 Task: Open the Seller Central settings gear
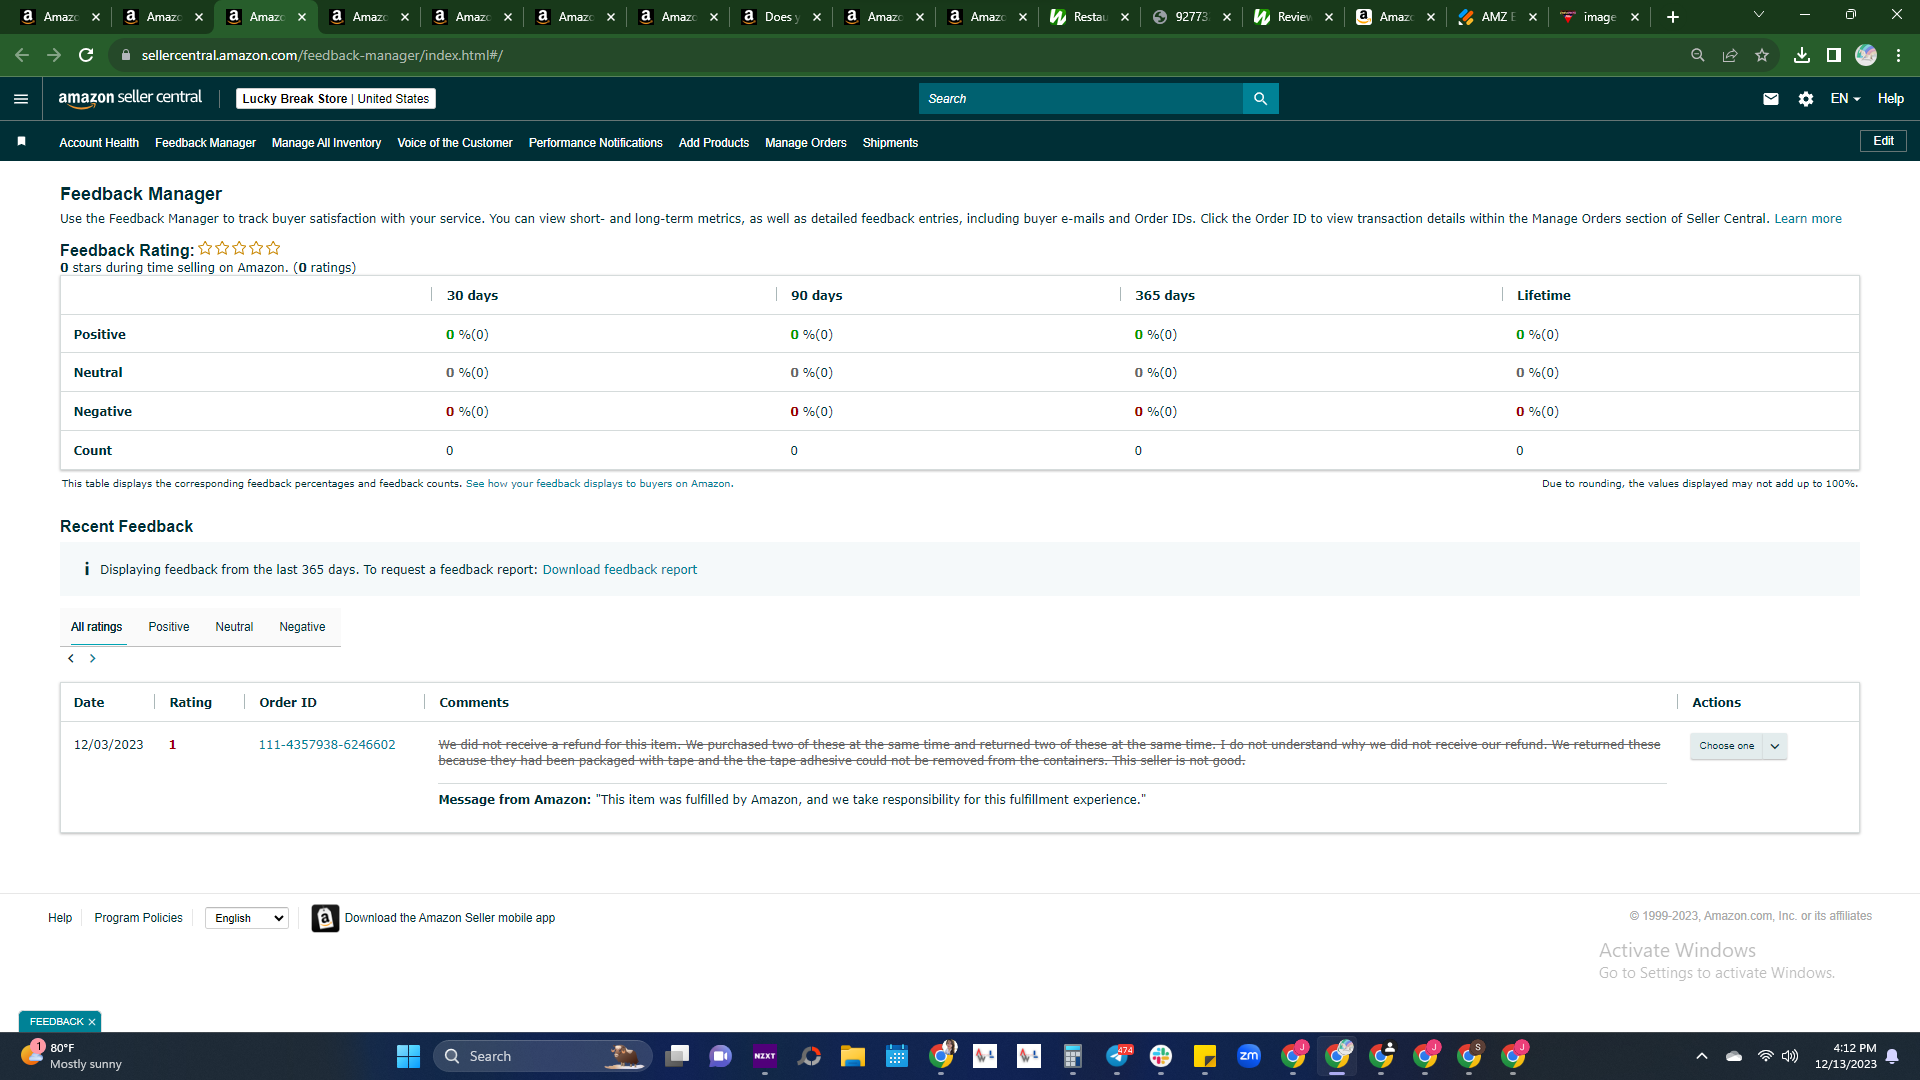click(x=1805, y=99)
